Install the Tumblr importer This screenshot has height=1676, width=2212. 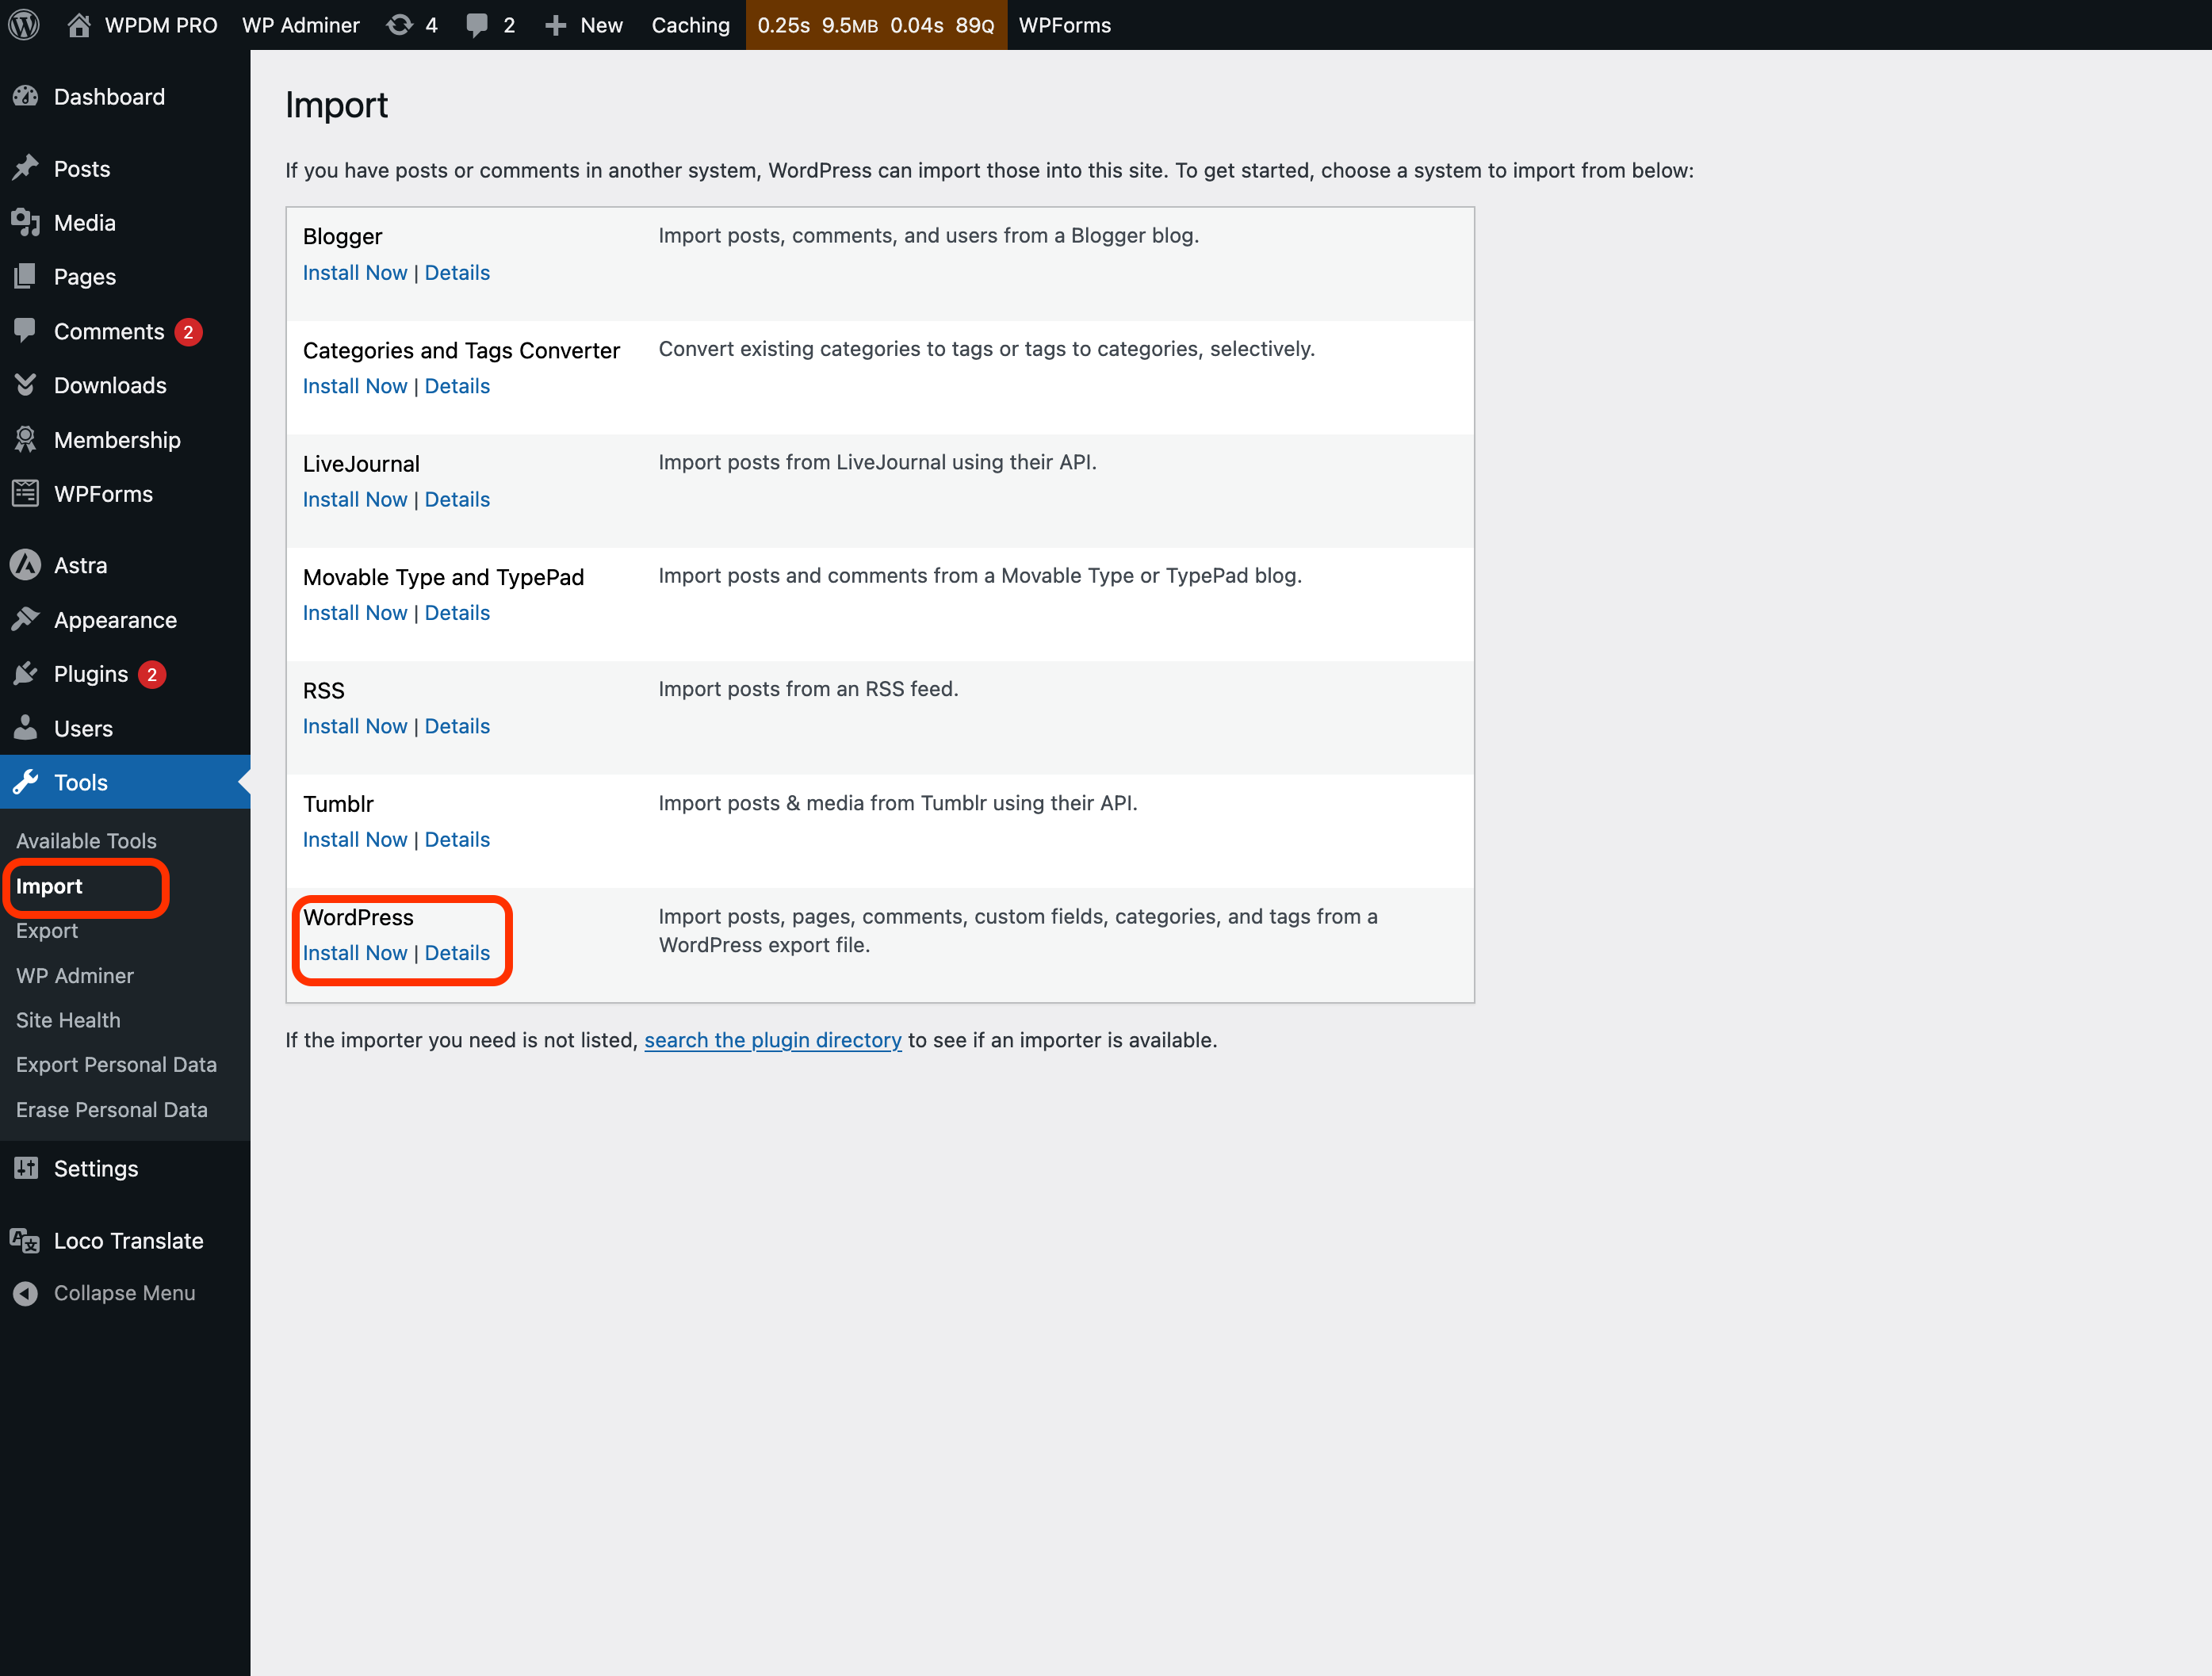coord(355,839)
